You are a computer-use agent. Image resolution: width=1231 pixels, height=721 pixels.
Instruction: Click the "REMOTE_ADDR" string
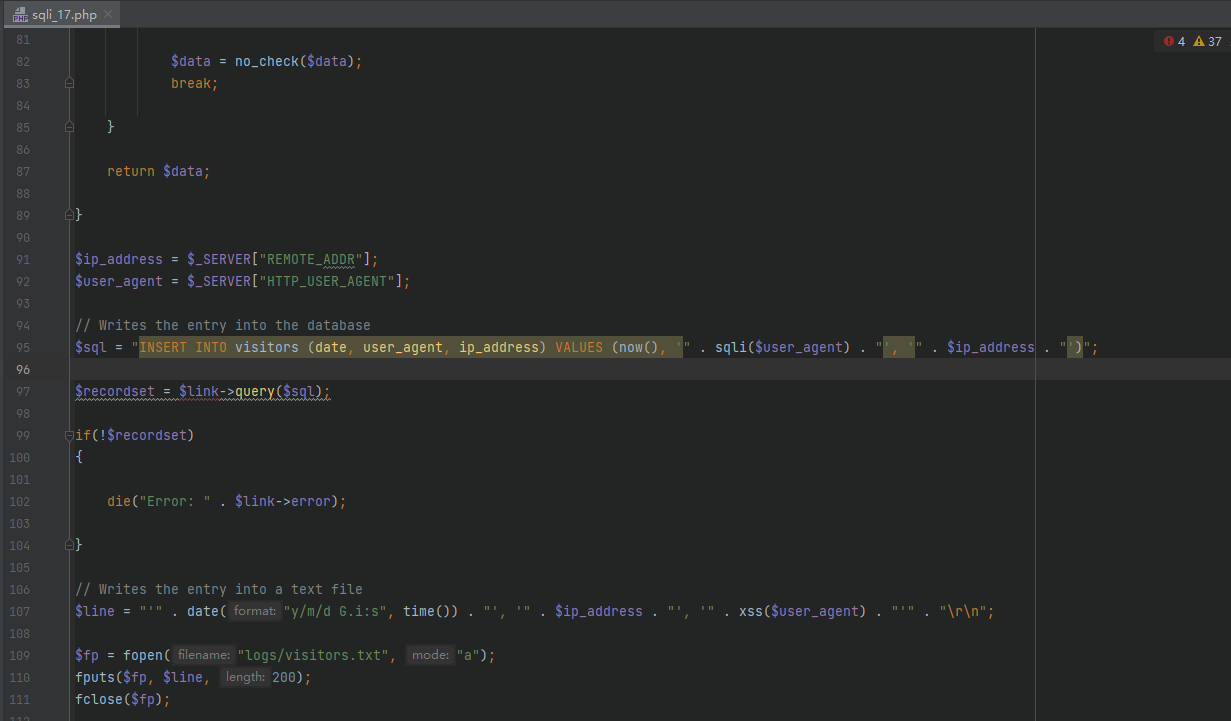[311, 260]
